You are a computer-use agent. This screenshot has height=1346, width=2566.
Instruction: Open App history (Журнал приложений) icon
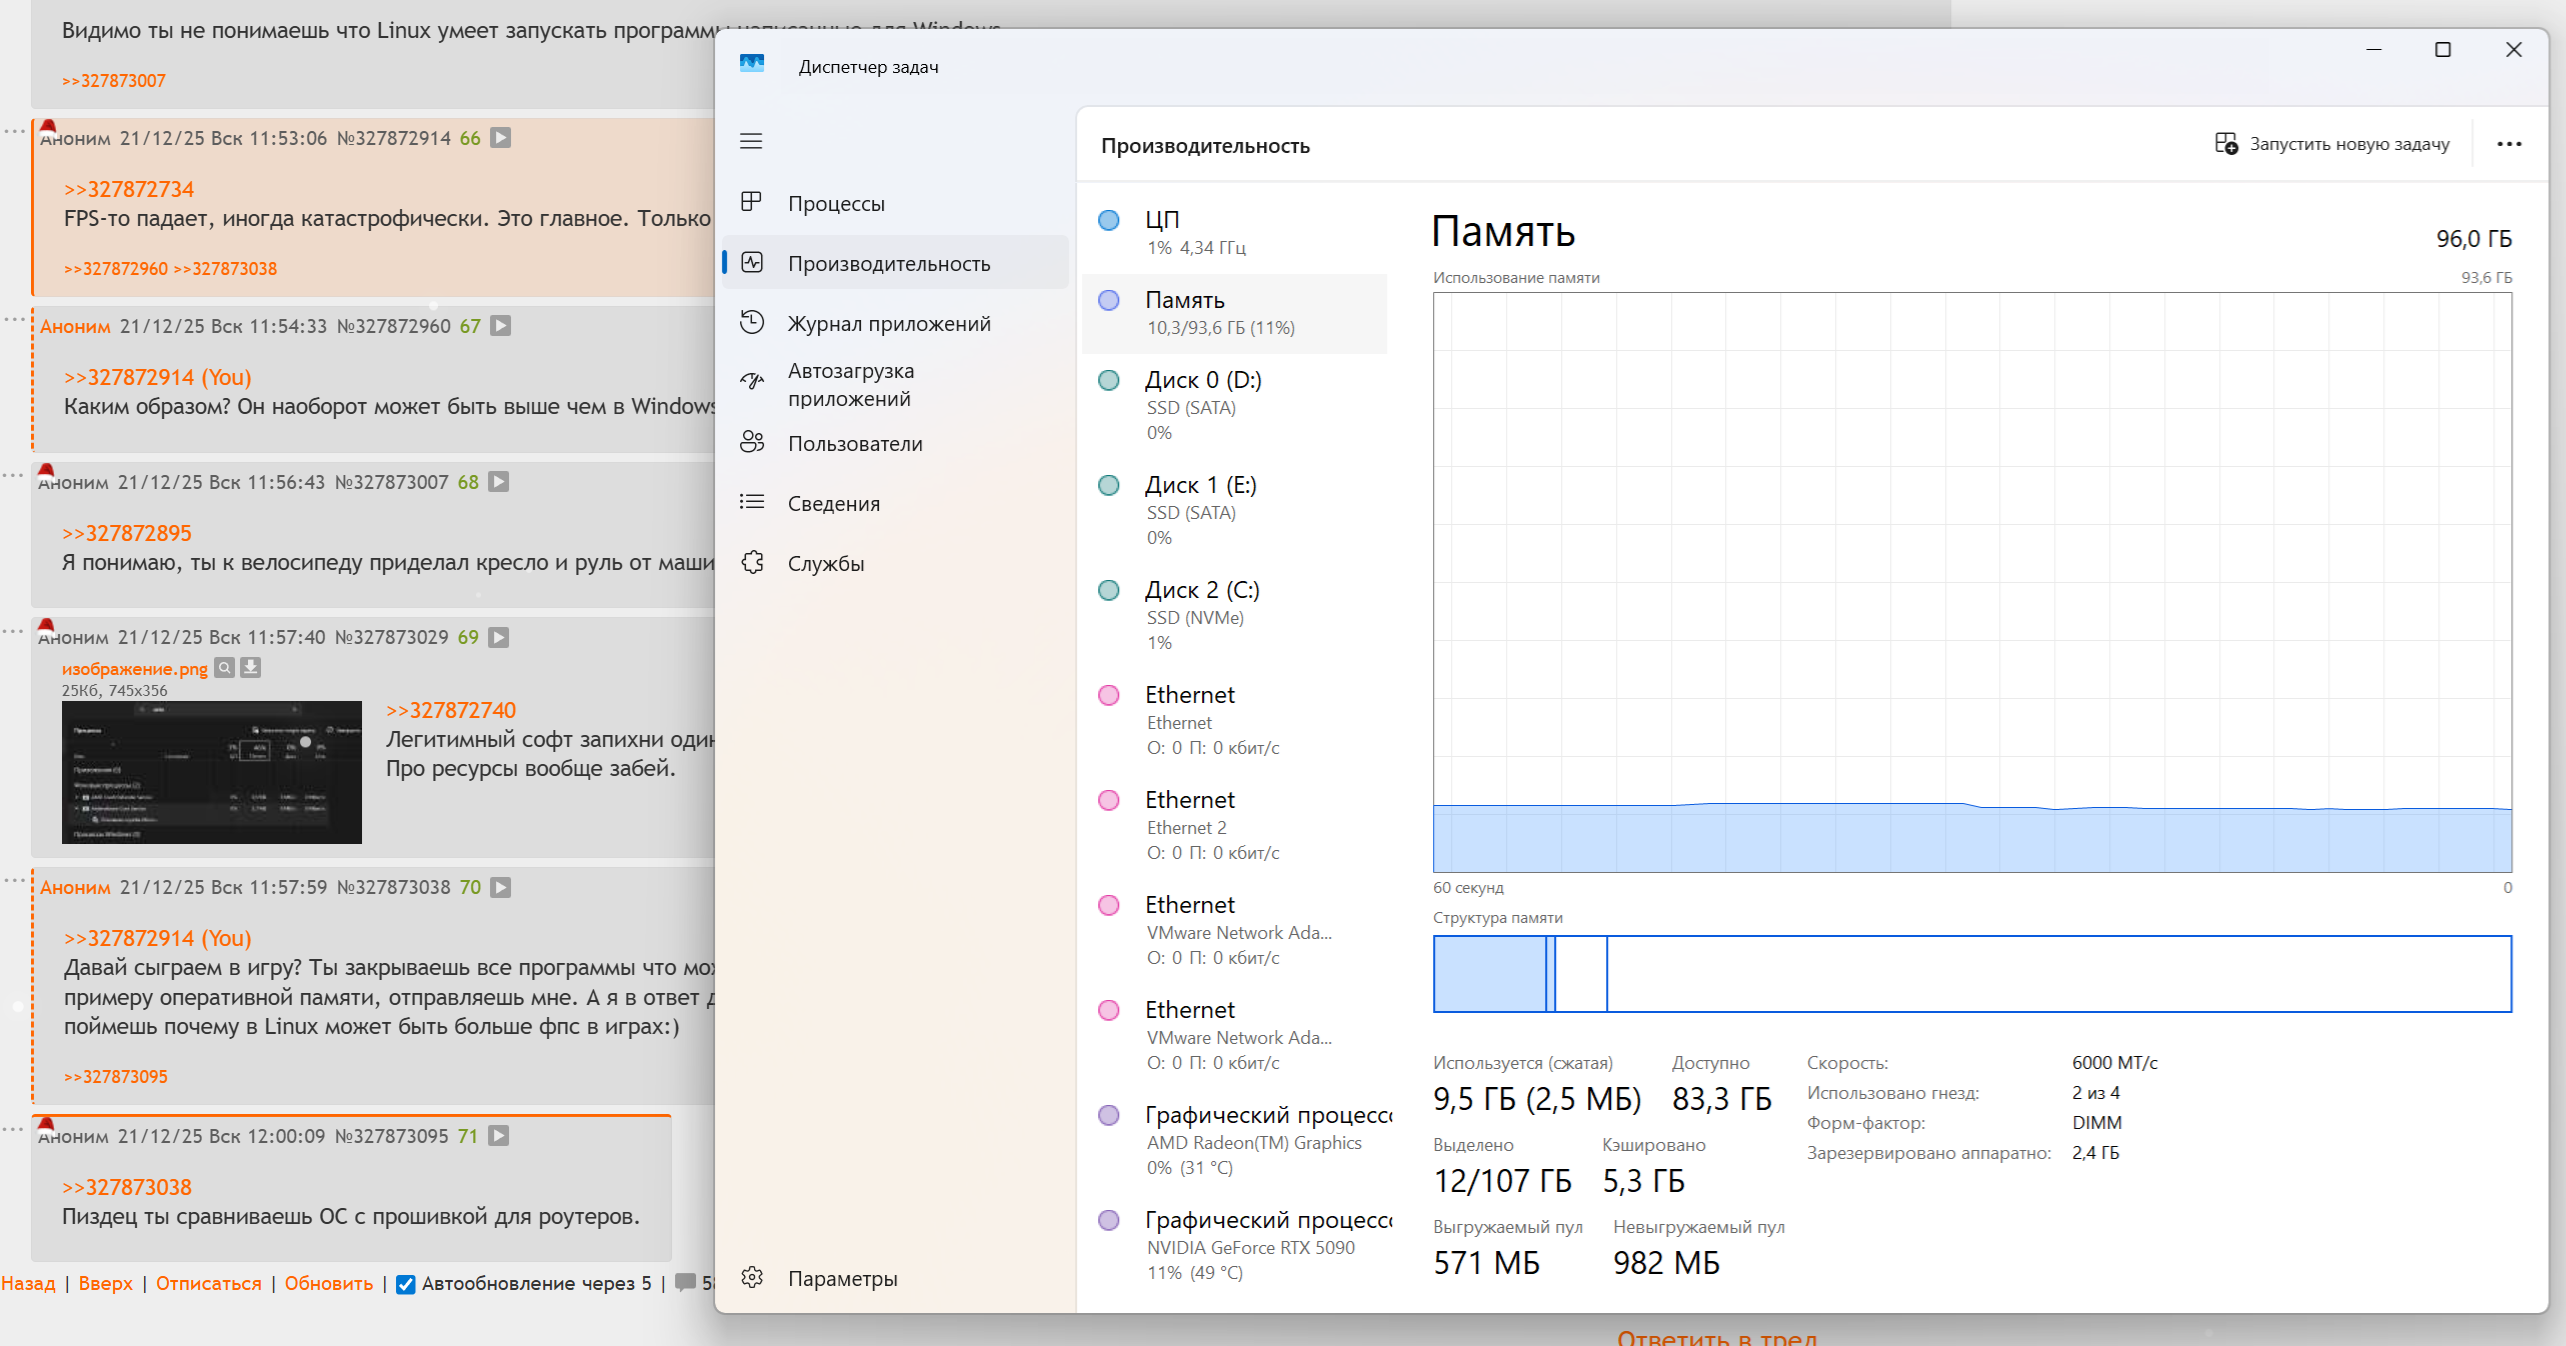coord(751,323)
